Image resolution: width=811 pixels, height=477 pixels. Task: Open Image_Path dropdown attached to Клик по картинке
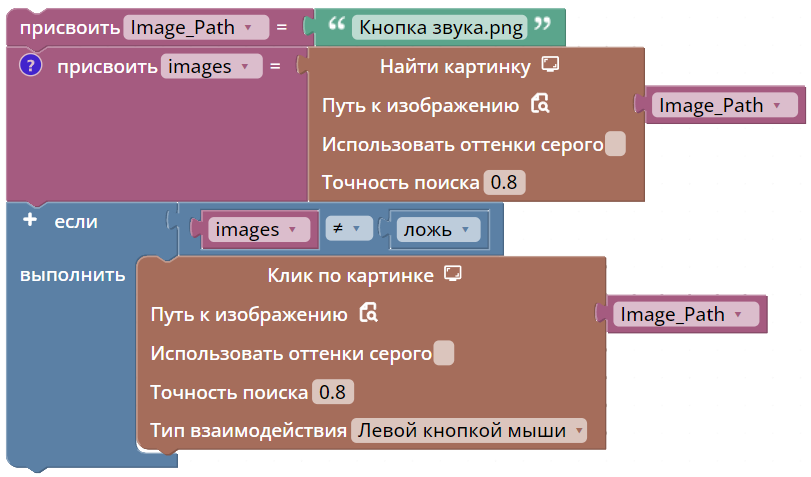pos(686,315)
